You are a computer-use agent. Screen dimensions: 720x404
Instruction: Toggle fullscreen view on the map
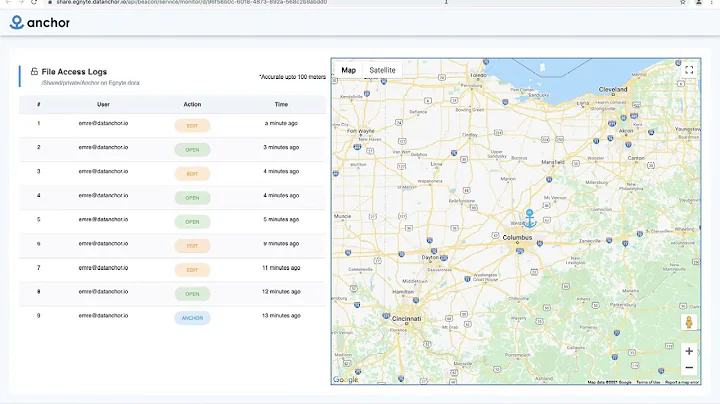(689, 70)
